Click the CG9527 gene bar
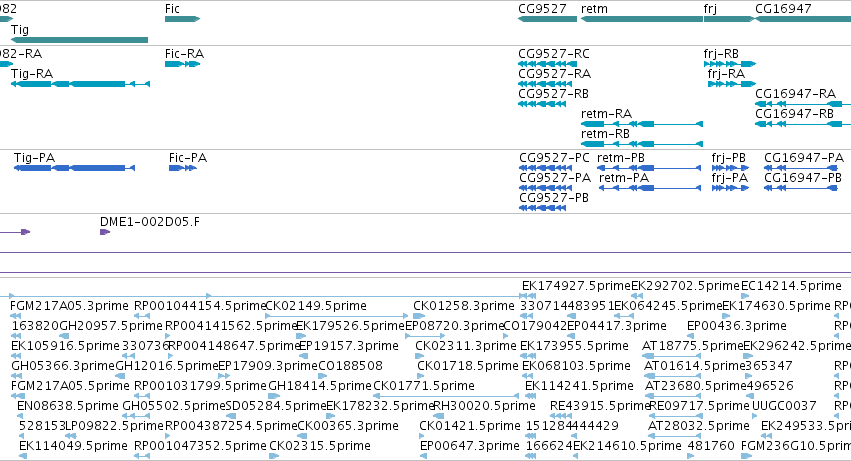The width and height of the screenshot is (851, 461). (548, 19)
